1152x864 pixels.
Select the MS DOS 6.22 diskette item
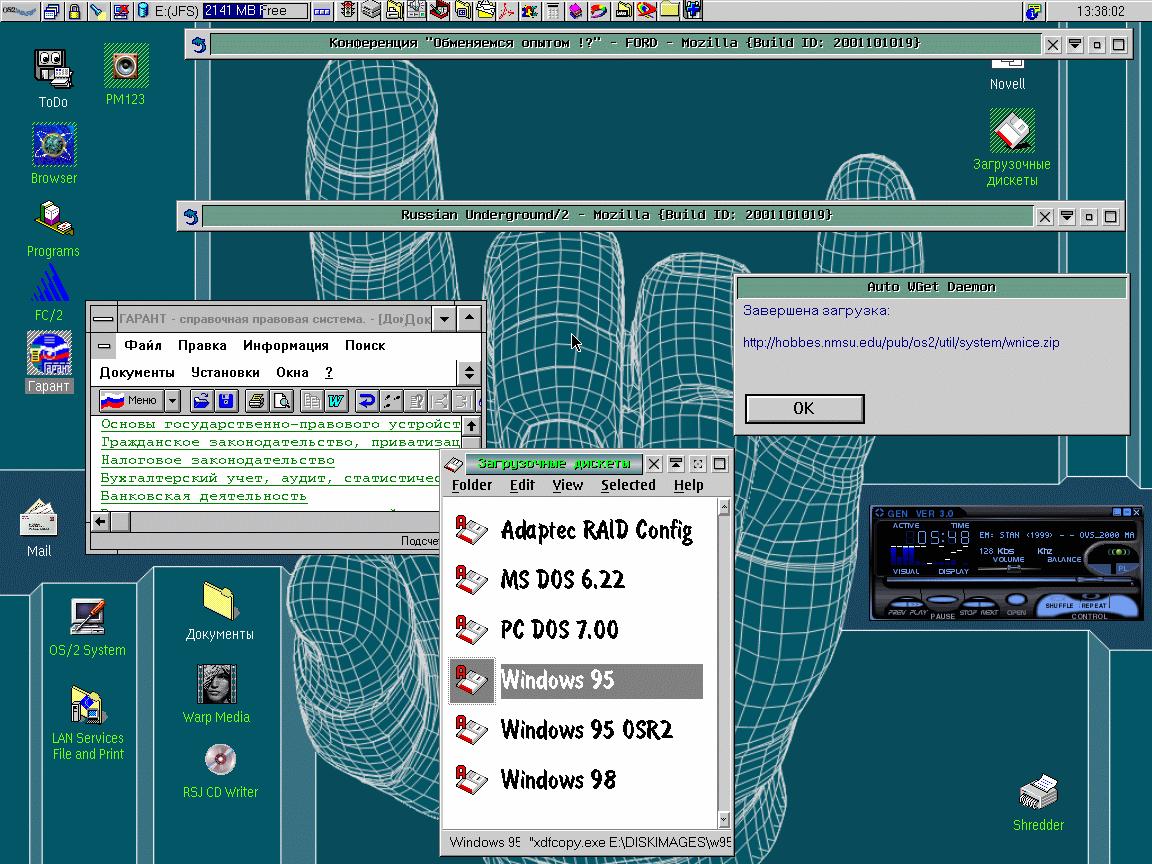539,580
